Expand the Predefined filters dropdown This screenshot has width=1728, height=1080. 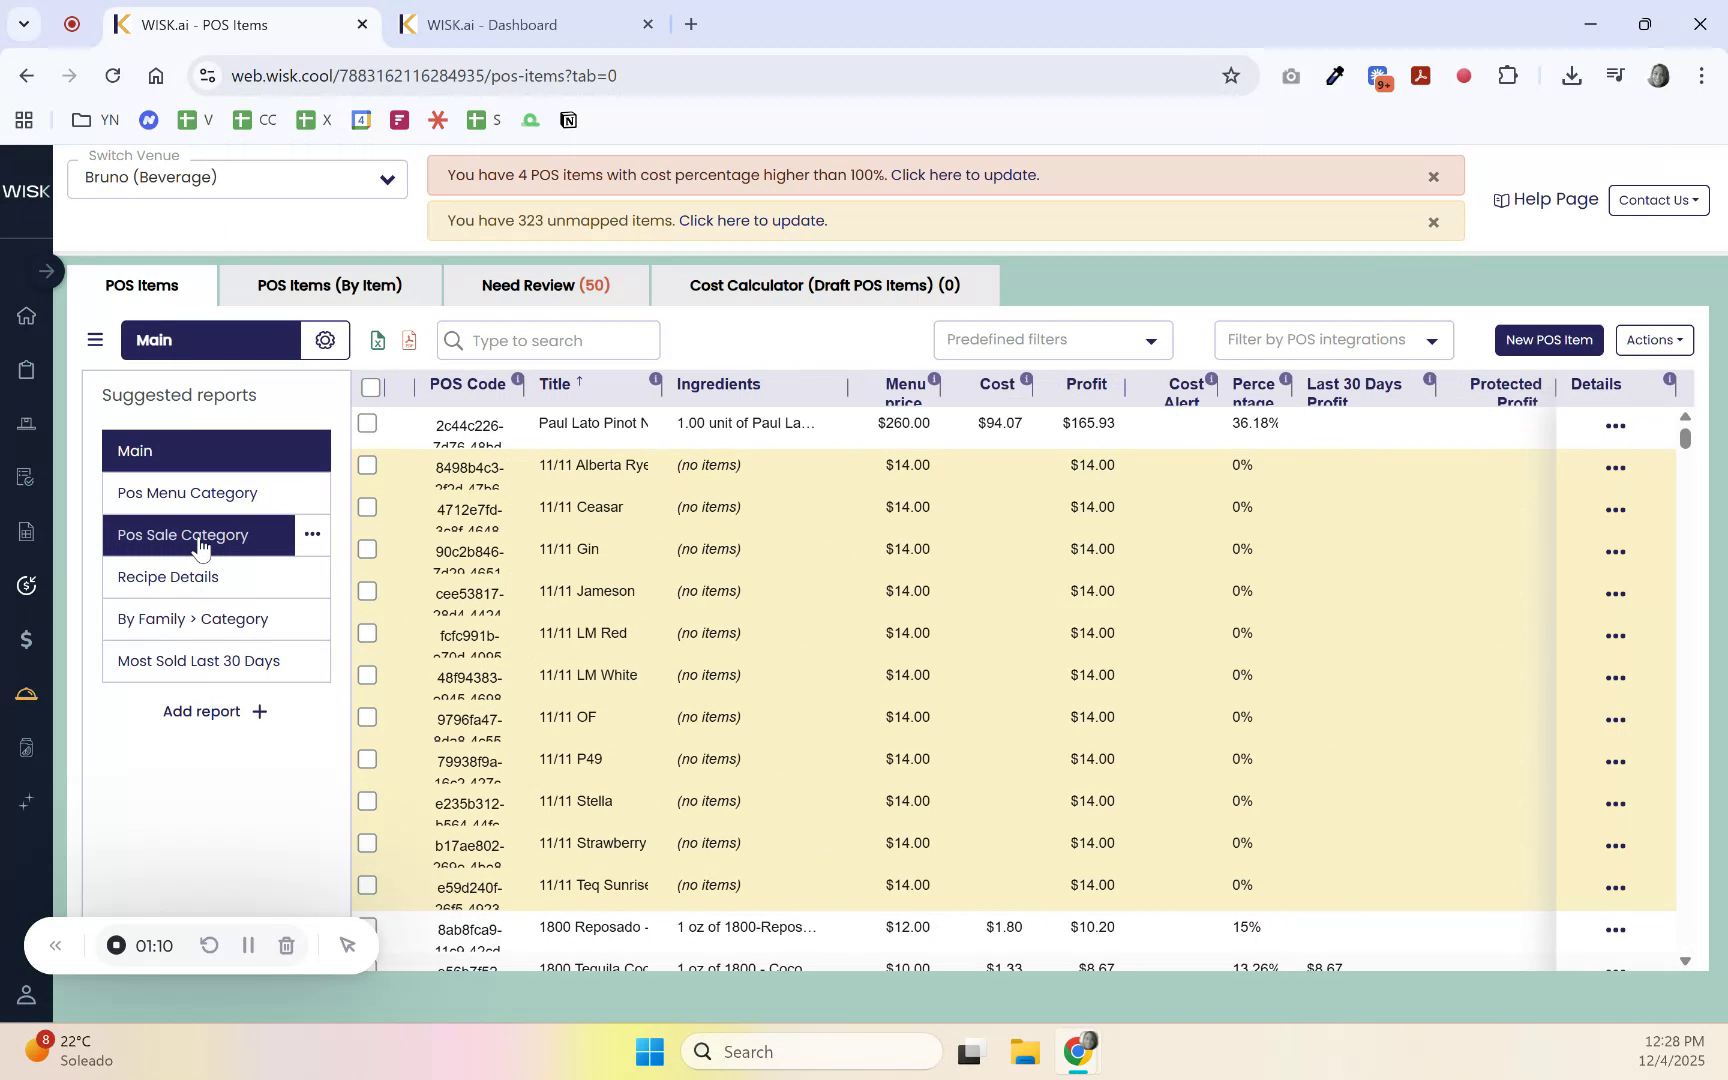click(1052, 340)
